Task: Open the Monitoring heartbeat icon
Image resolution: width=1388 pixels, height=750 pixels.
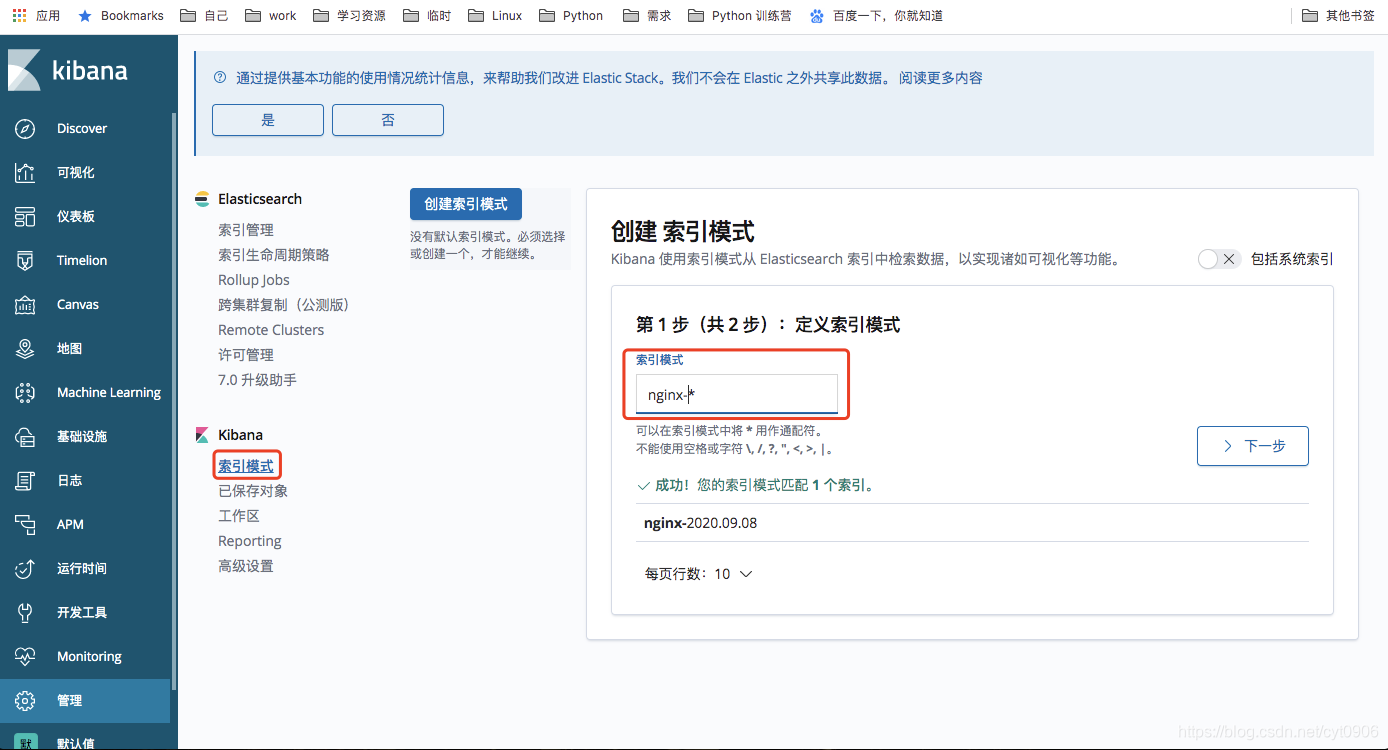Action: pos(26,656)
